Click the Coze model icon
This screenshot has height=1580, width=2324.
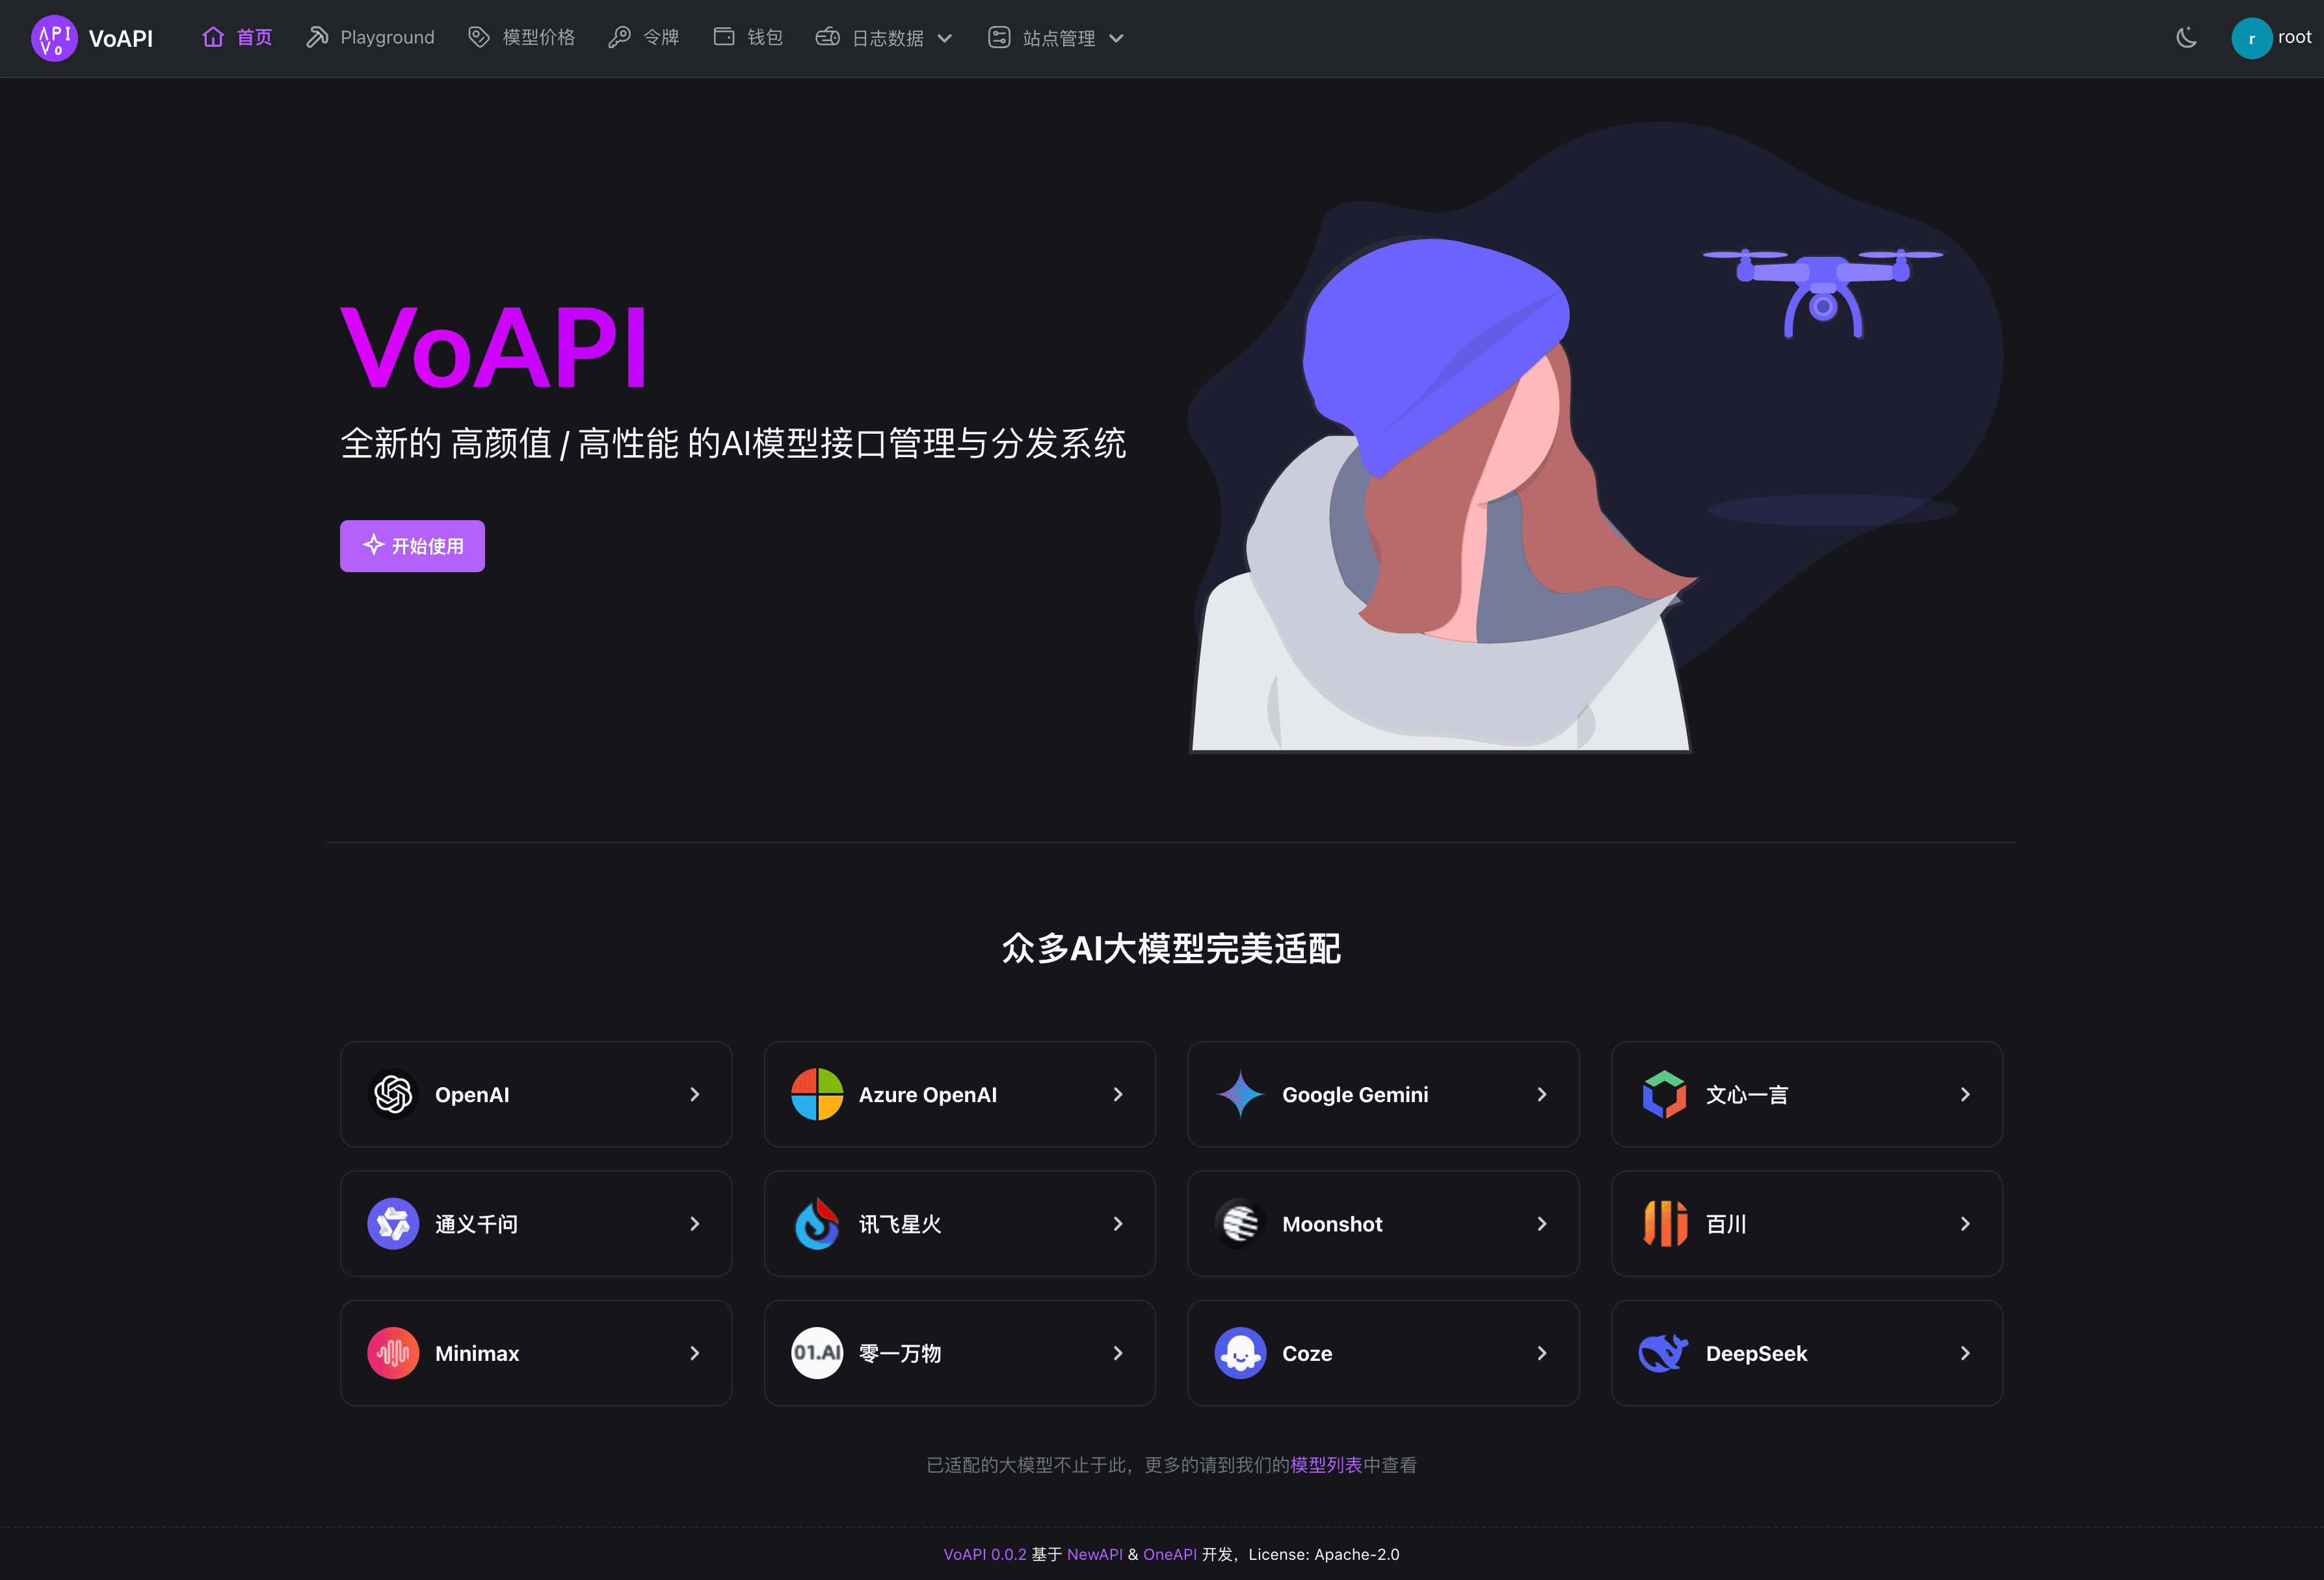pos(1238,1352)
